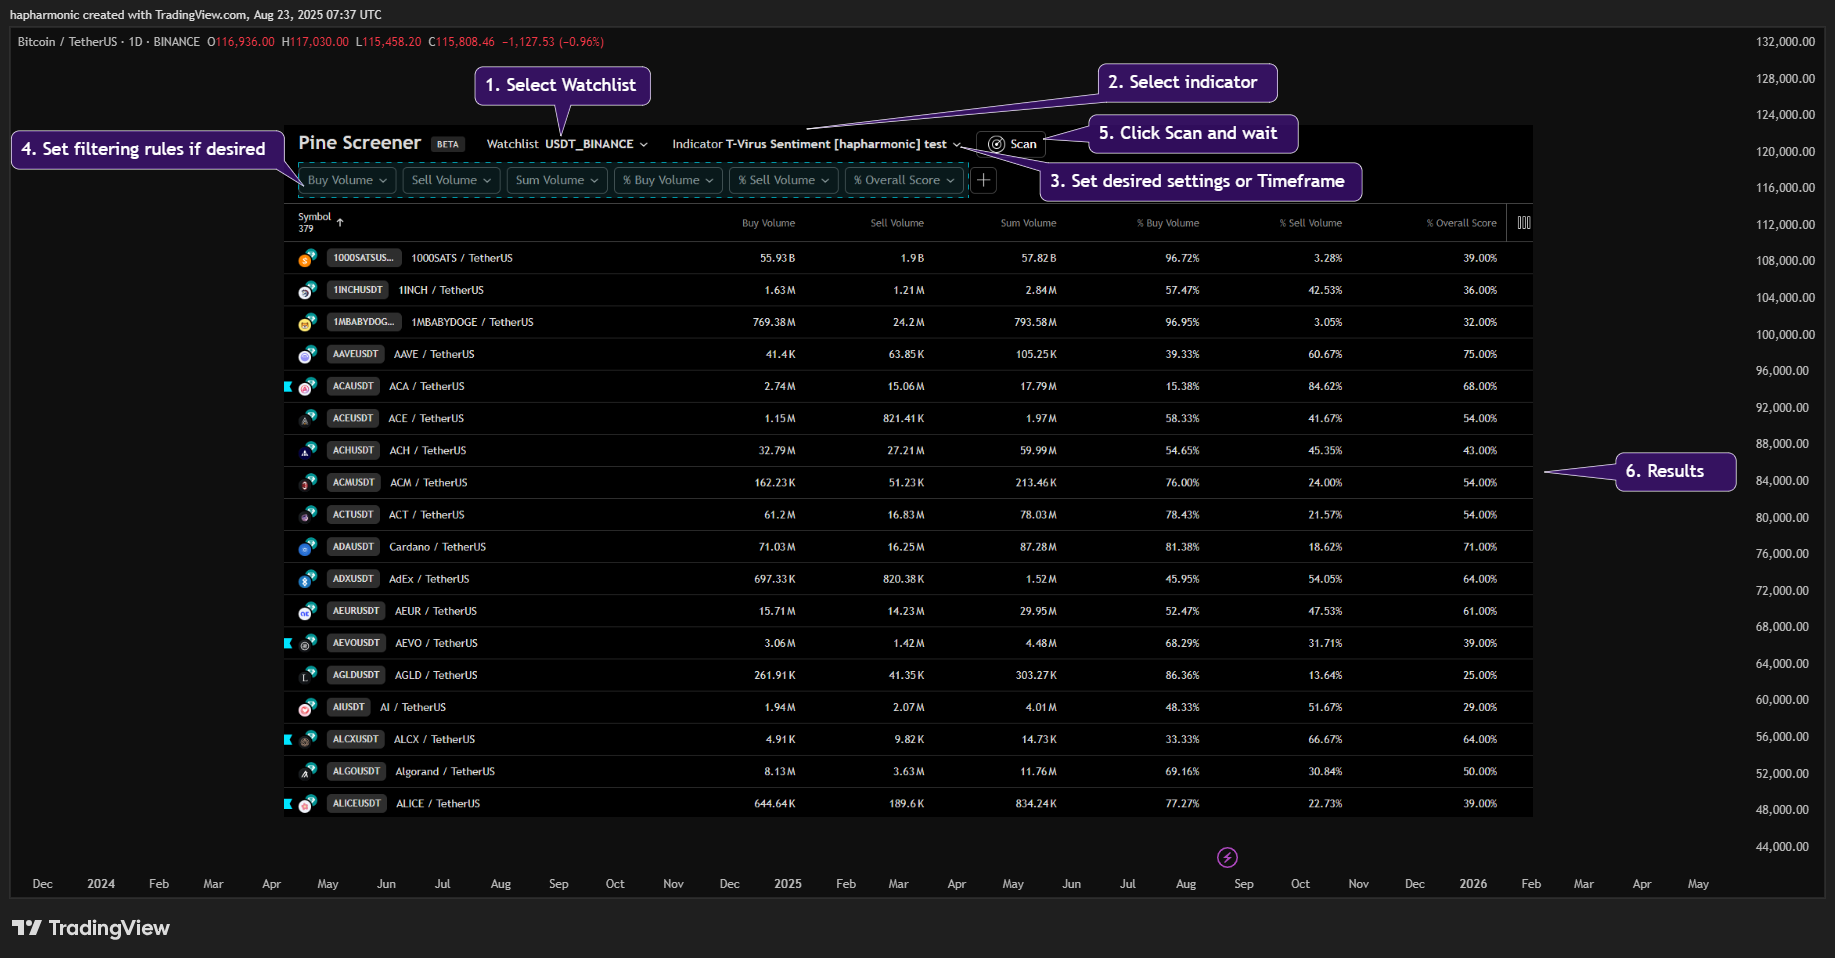Image resolution: width=1835 pixels, height=958 pixels.
Task: Sort by % Sell Volume column header
Action: tap(1311, 223)
